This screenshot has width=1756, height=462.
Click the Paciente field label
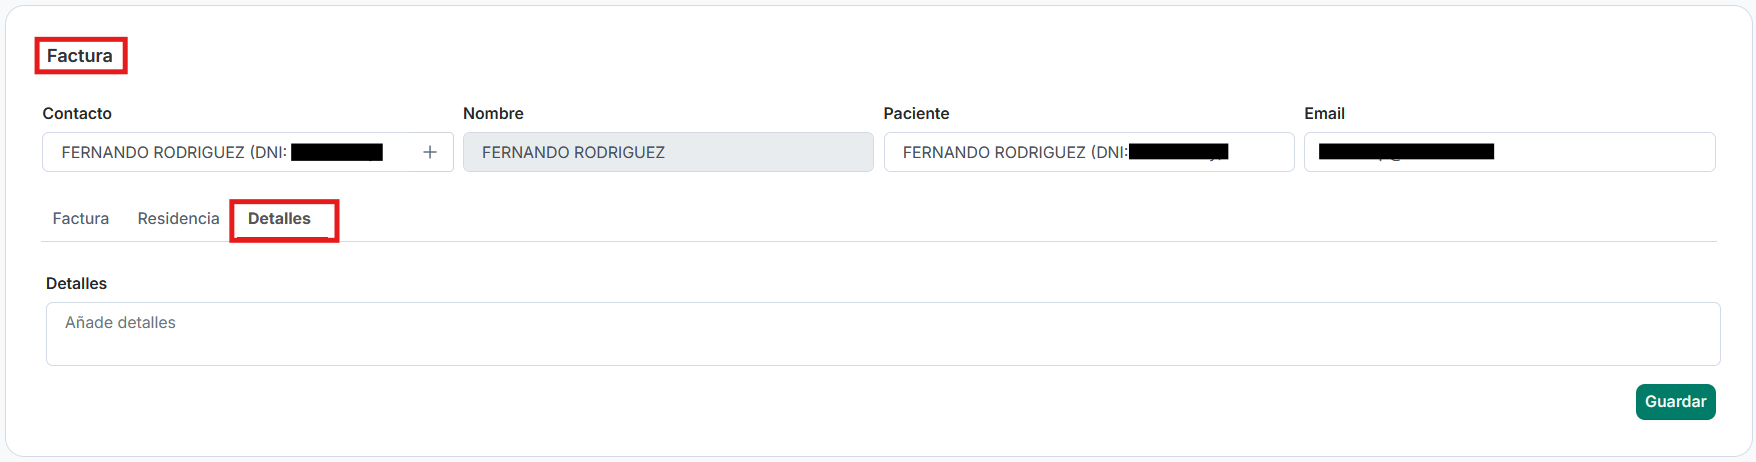pyautogui.click(x=916, y=114)
